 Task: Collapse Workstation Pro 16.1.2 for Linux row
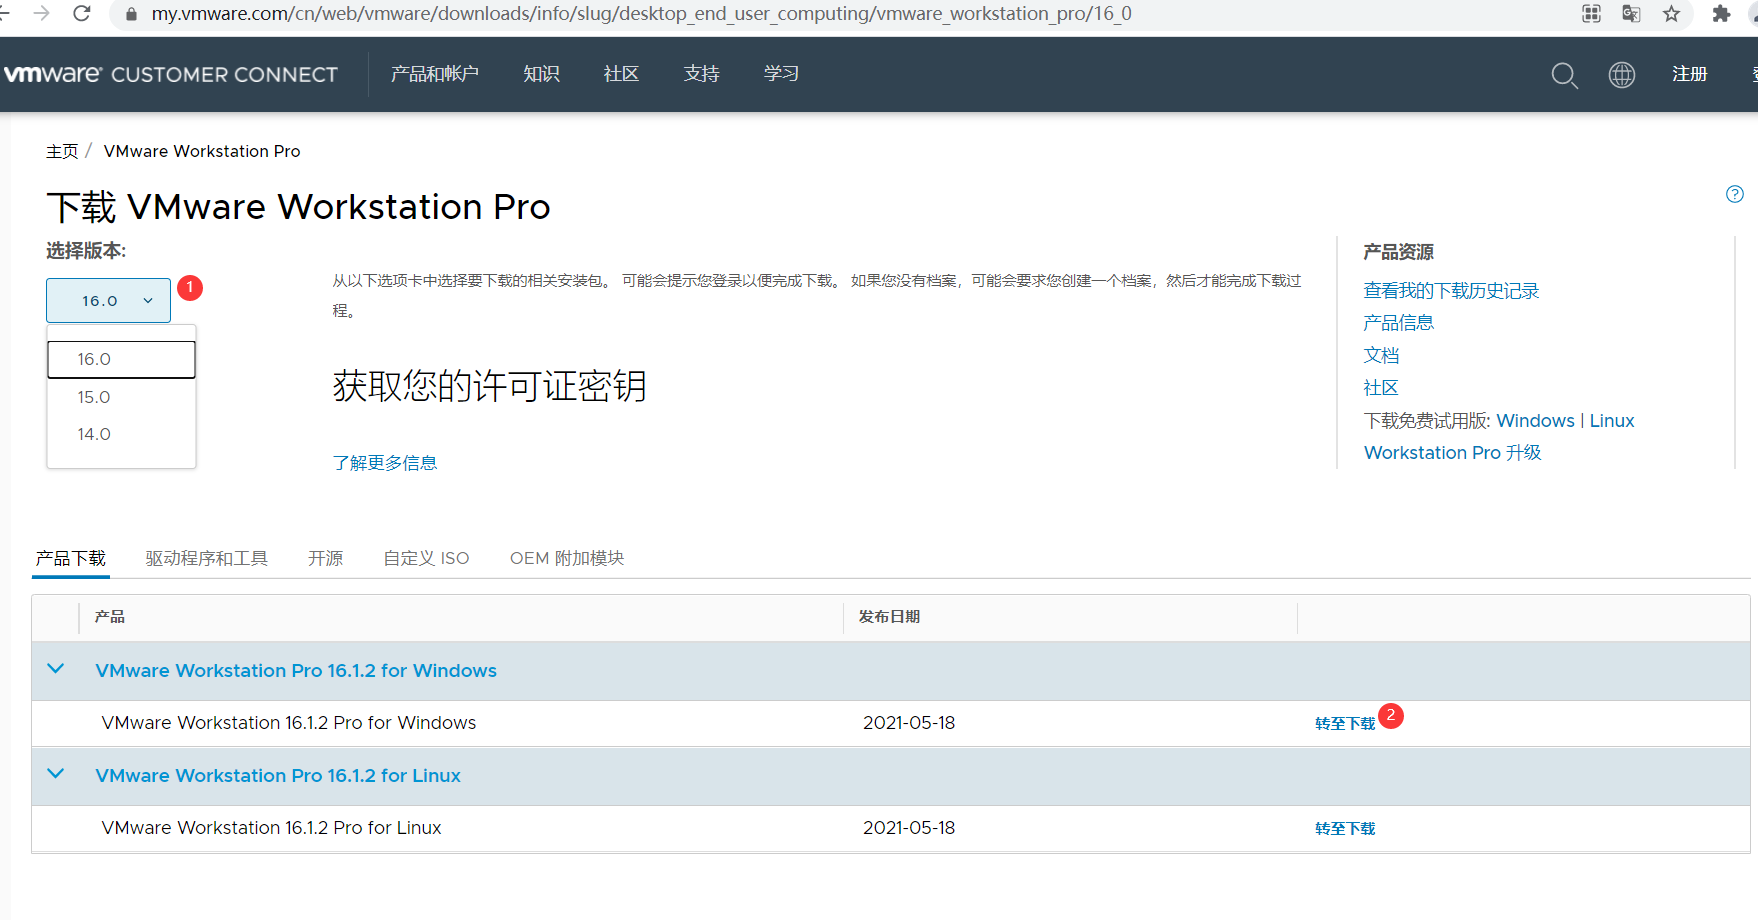(56, 774)
